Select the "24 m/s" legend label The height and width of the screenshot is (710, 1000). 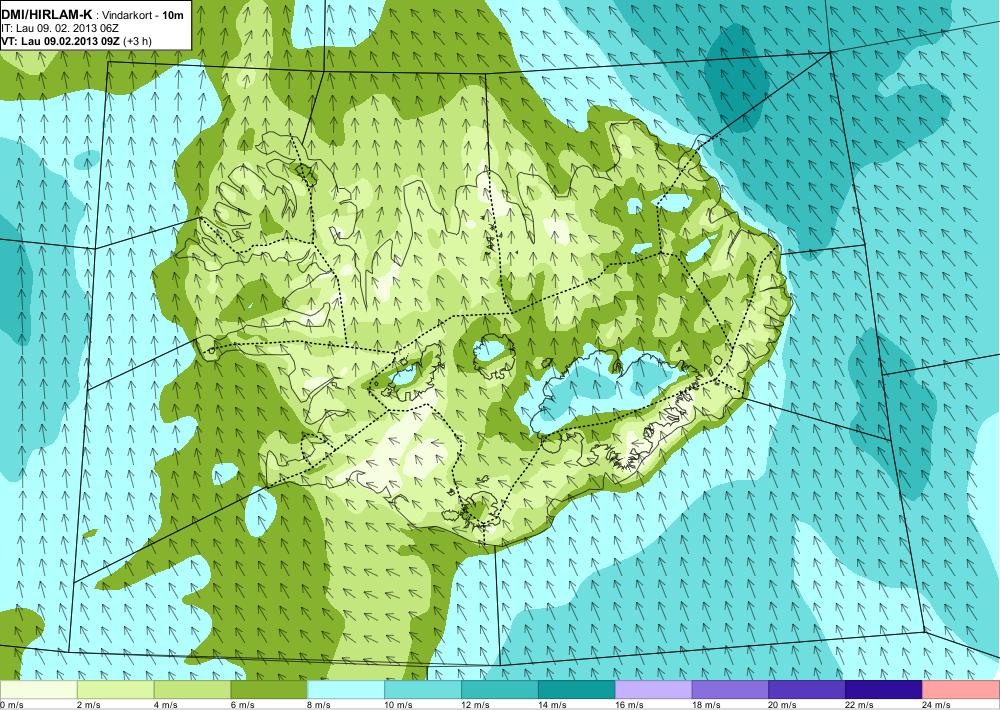937,705
